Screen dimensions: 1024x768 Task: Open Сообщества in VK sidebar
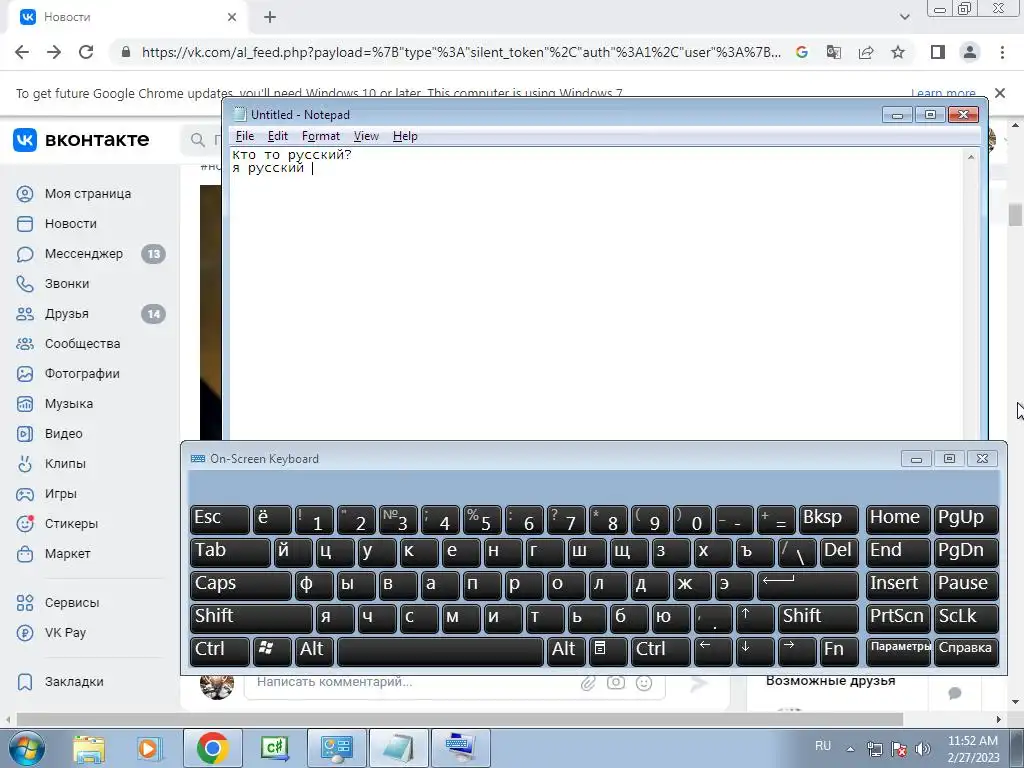pos(82,344)
